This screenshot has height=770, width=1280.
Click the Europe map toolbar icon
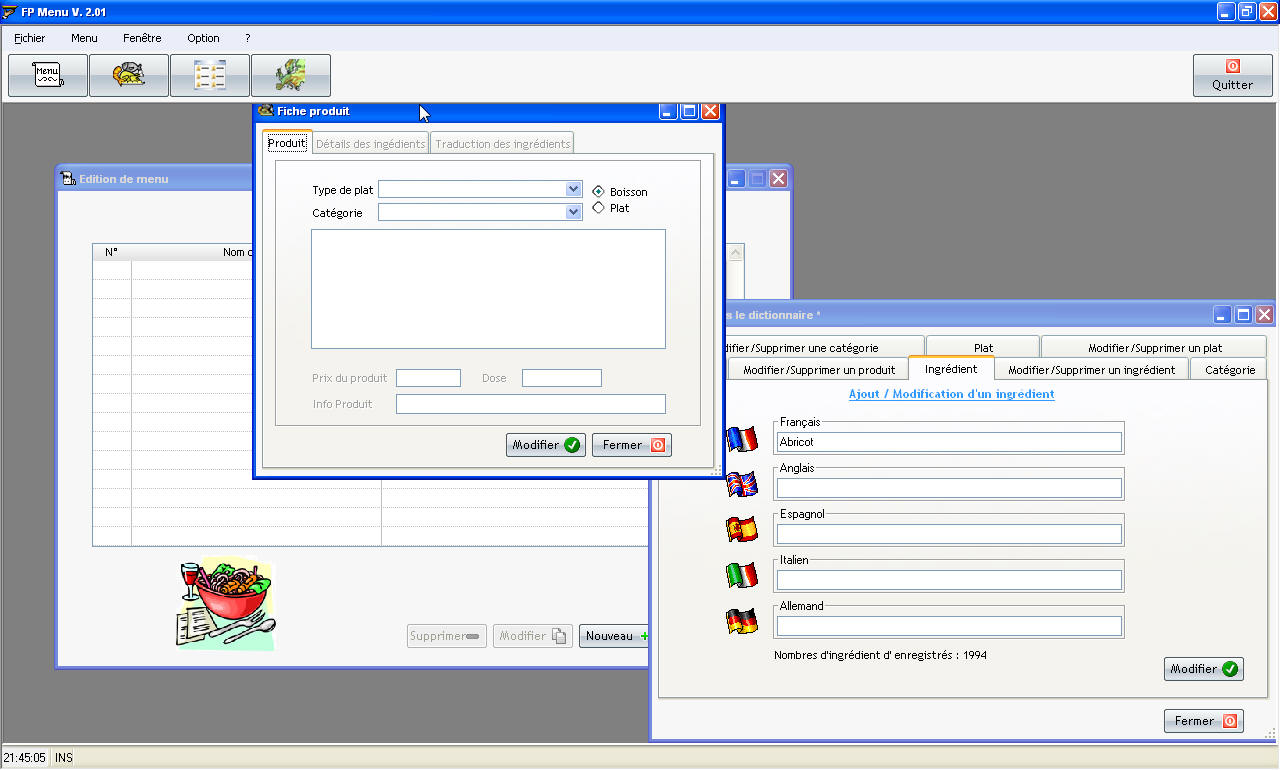pos(291,75)
